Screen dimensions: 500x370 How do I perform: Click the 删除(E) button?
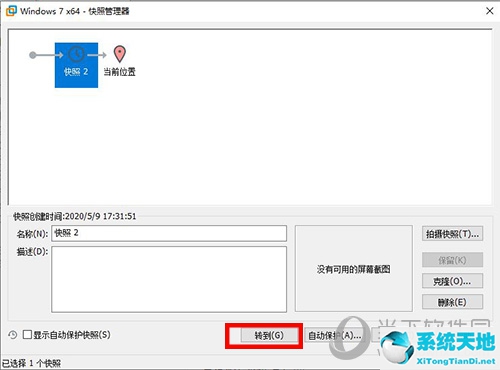pos(452,302)
